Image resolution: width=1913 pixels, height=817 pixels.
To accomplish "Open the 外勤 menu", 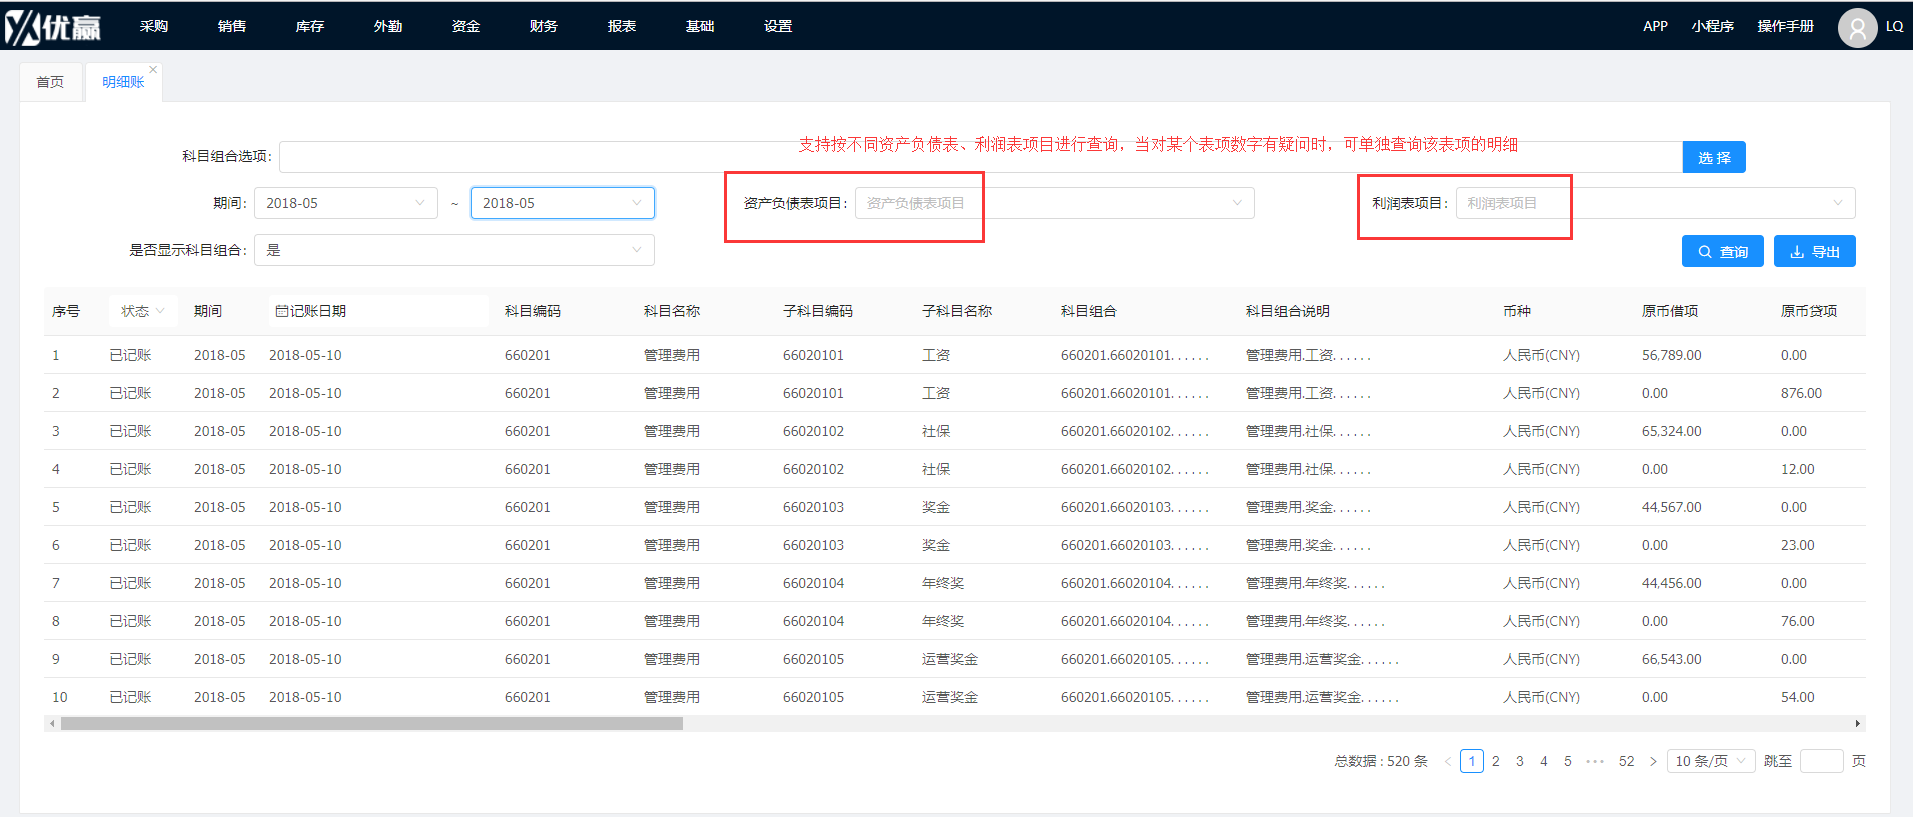I will [x=388, y=26].
